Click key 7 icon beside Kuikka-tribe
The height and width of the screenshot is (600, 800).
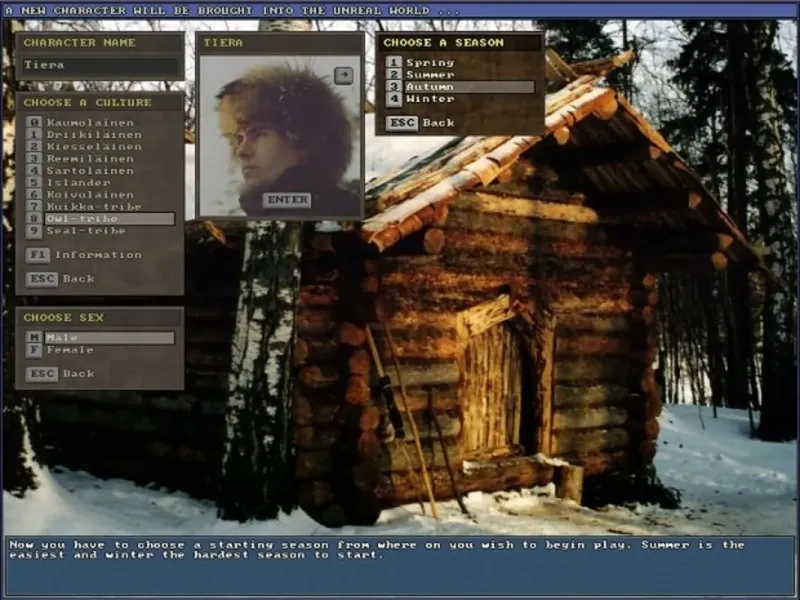tap(34, 207)
